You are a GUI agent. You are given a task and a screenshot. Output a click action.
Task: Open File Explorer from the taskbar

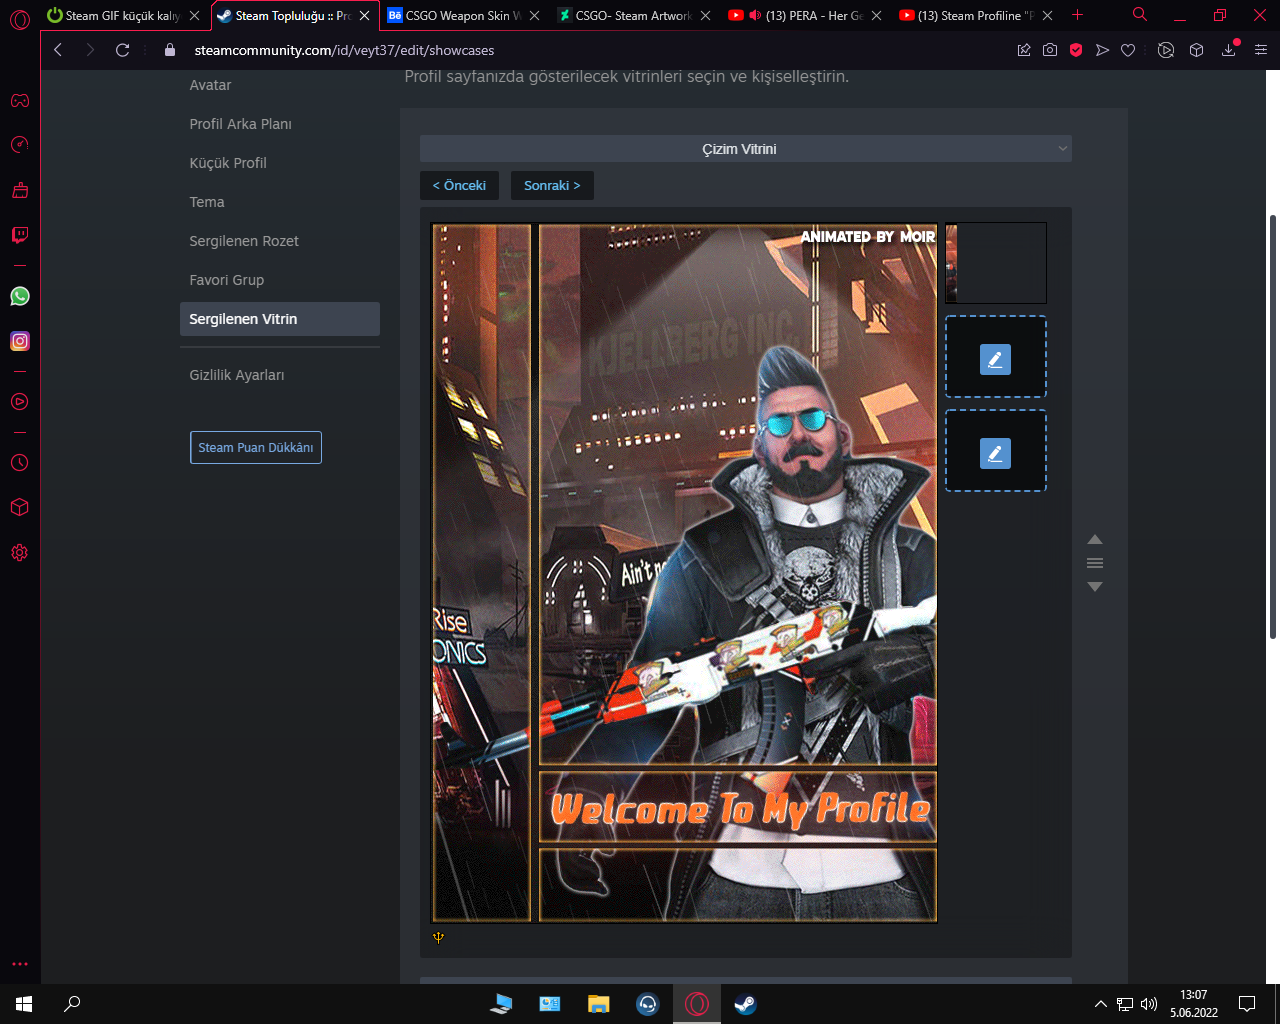pyautogui.click(x=599, y=1004)
